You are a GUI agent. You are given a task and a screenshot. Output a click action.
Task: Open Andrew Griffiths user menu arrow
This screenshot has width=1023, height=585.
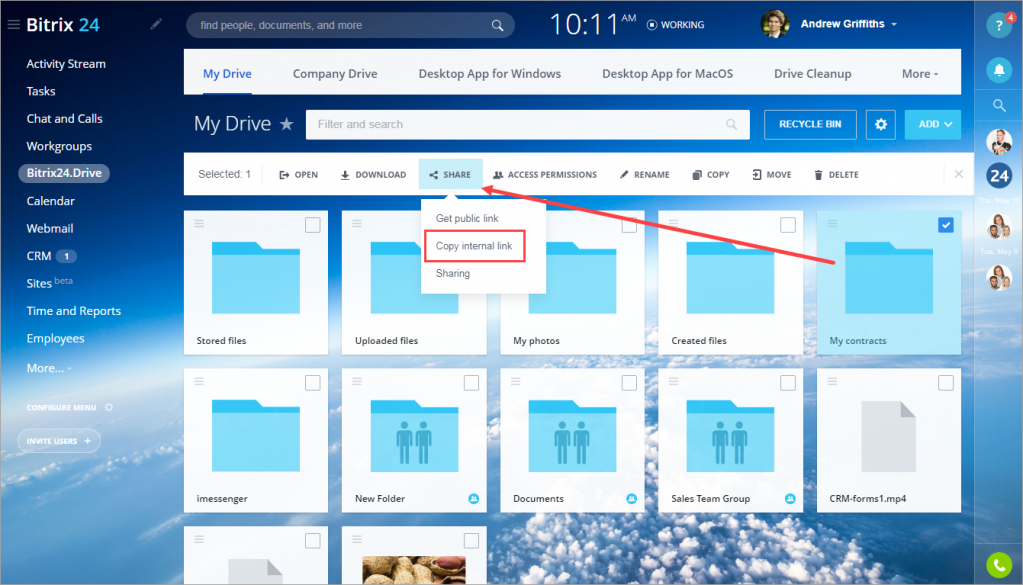point(894,24)
